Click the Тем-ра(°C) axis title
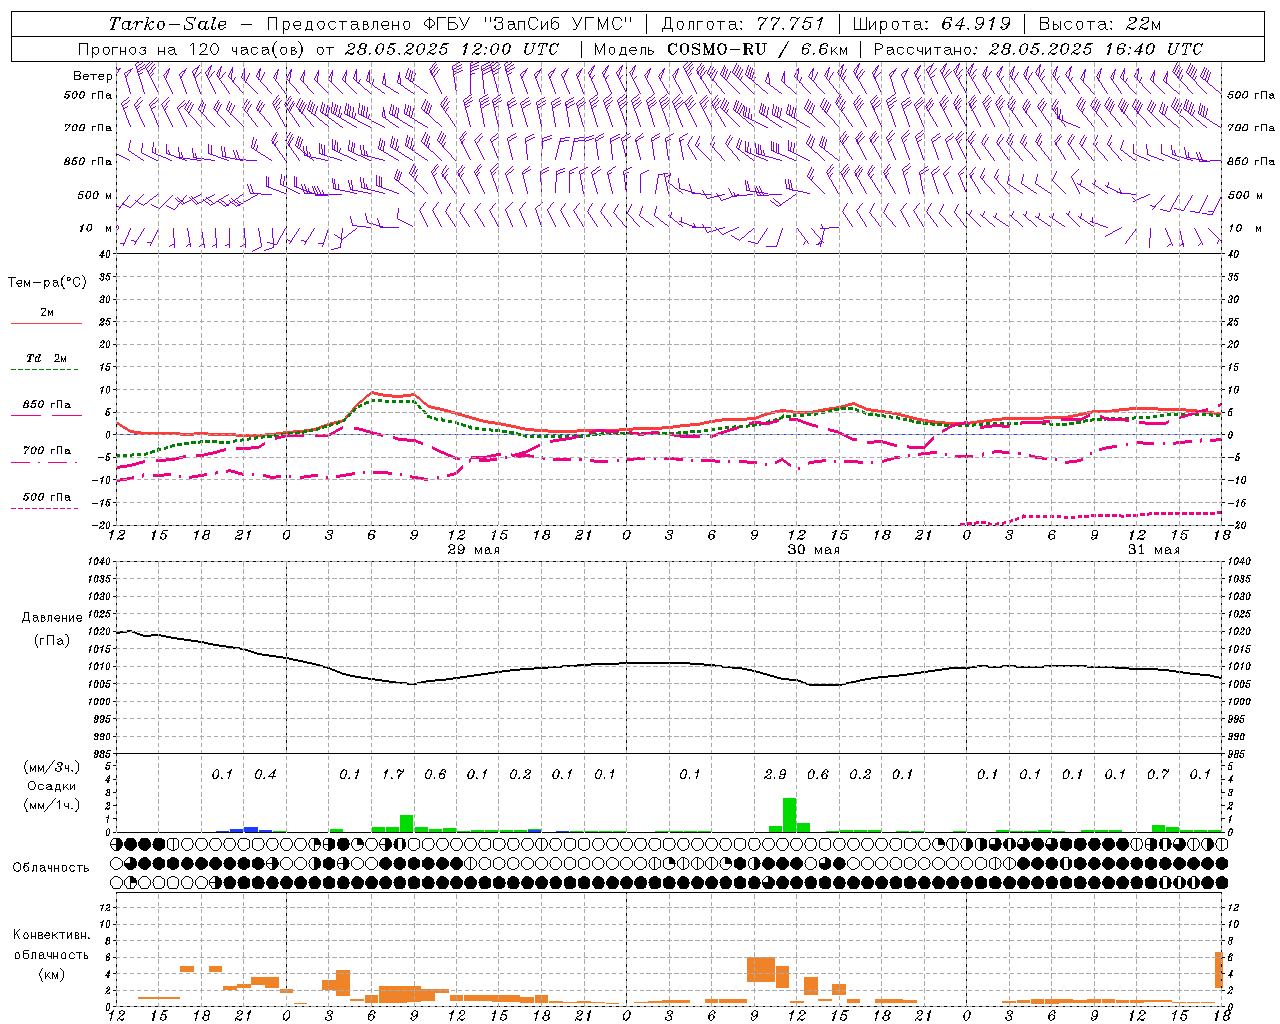The image size is (1280, 1024). tap(47, 283)
